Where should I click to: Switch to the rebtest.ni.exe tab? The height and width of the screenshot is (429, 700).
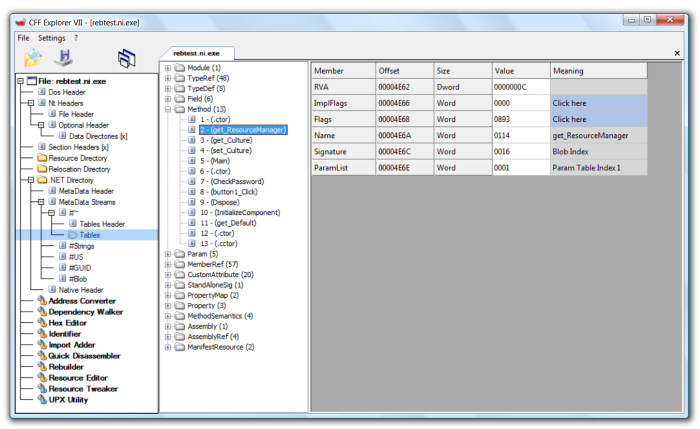tap(196, 53)
